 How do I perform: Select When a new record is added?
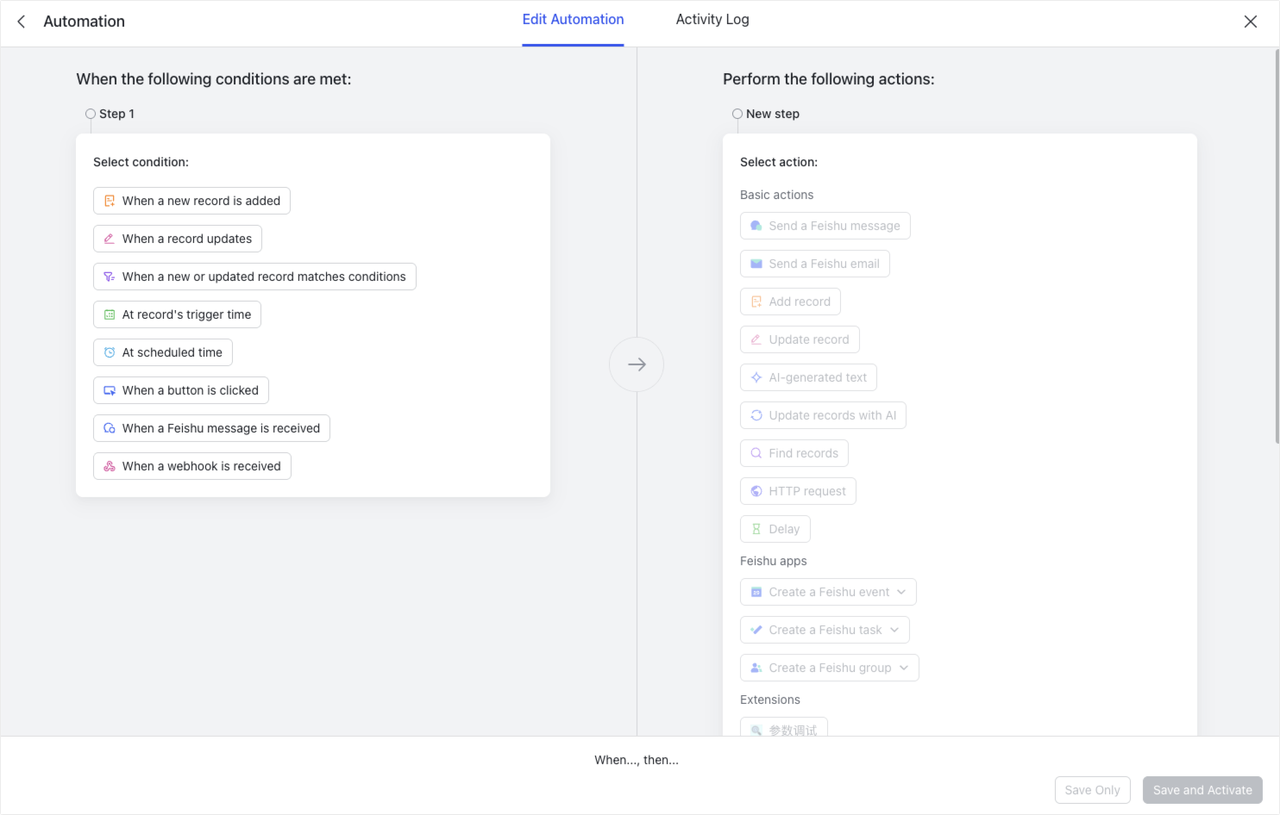192,201
